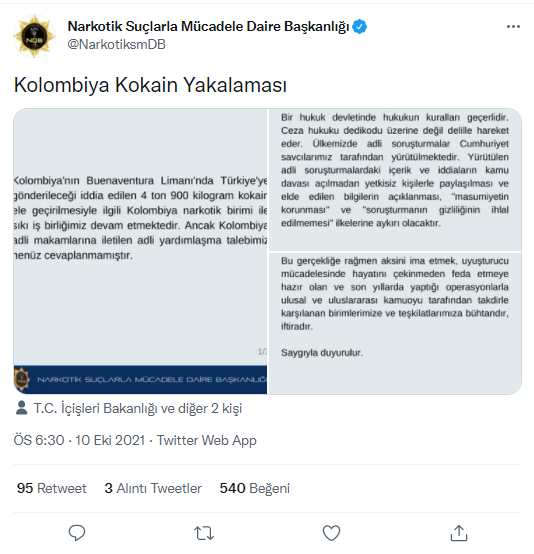The width and height of the screenshot is (534, 554).
Task: Click the tagged people person icon
Action: click(x=22, y=408)
